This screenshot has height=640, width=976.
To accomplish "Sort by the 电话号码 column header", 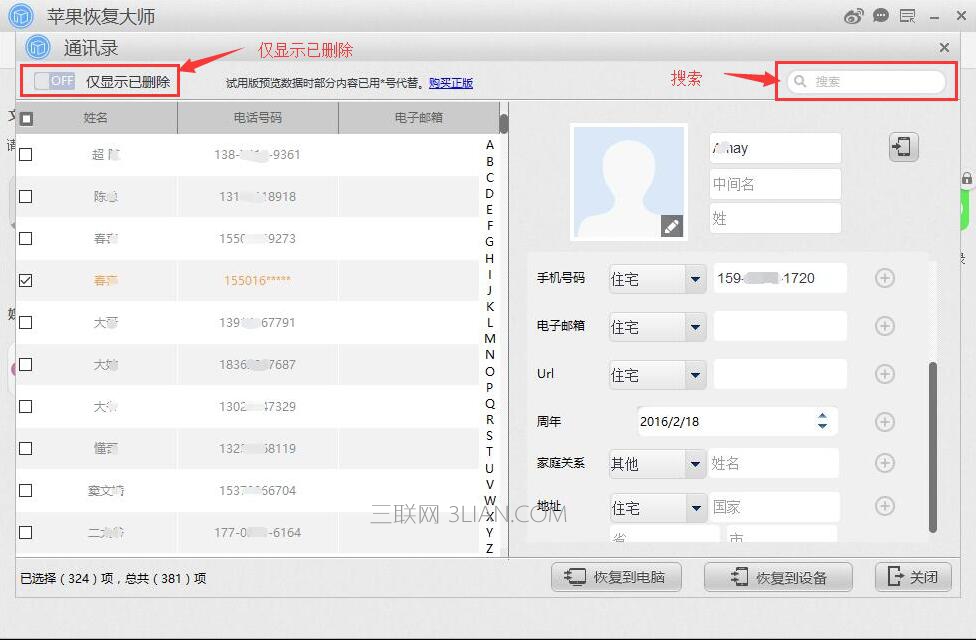I will [x=258, y=118].
